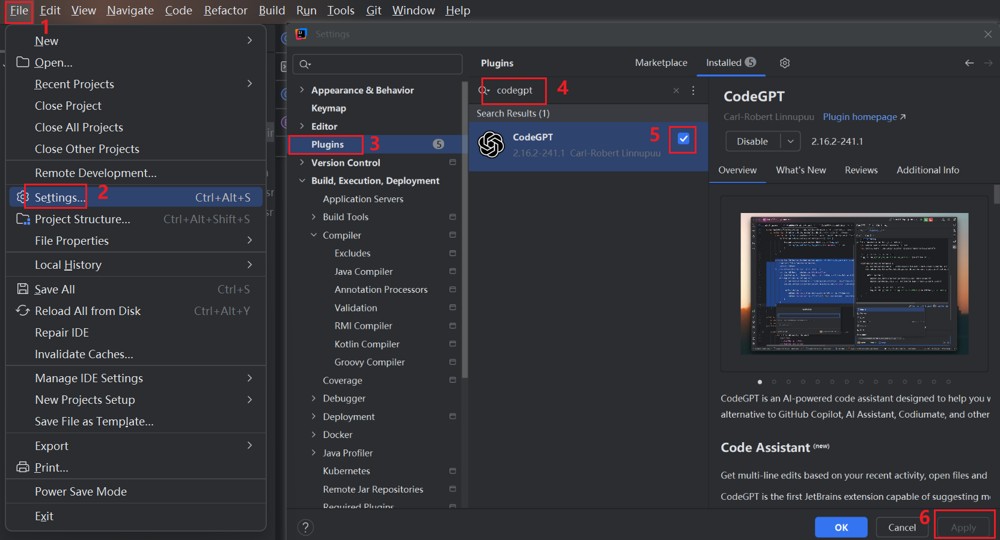Collapse the Compiler tree node
The height and width of the screenshot is (540, 1000).
[x=314, y=235]
